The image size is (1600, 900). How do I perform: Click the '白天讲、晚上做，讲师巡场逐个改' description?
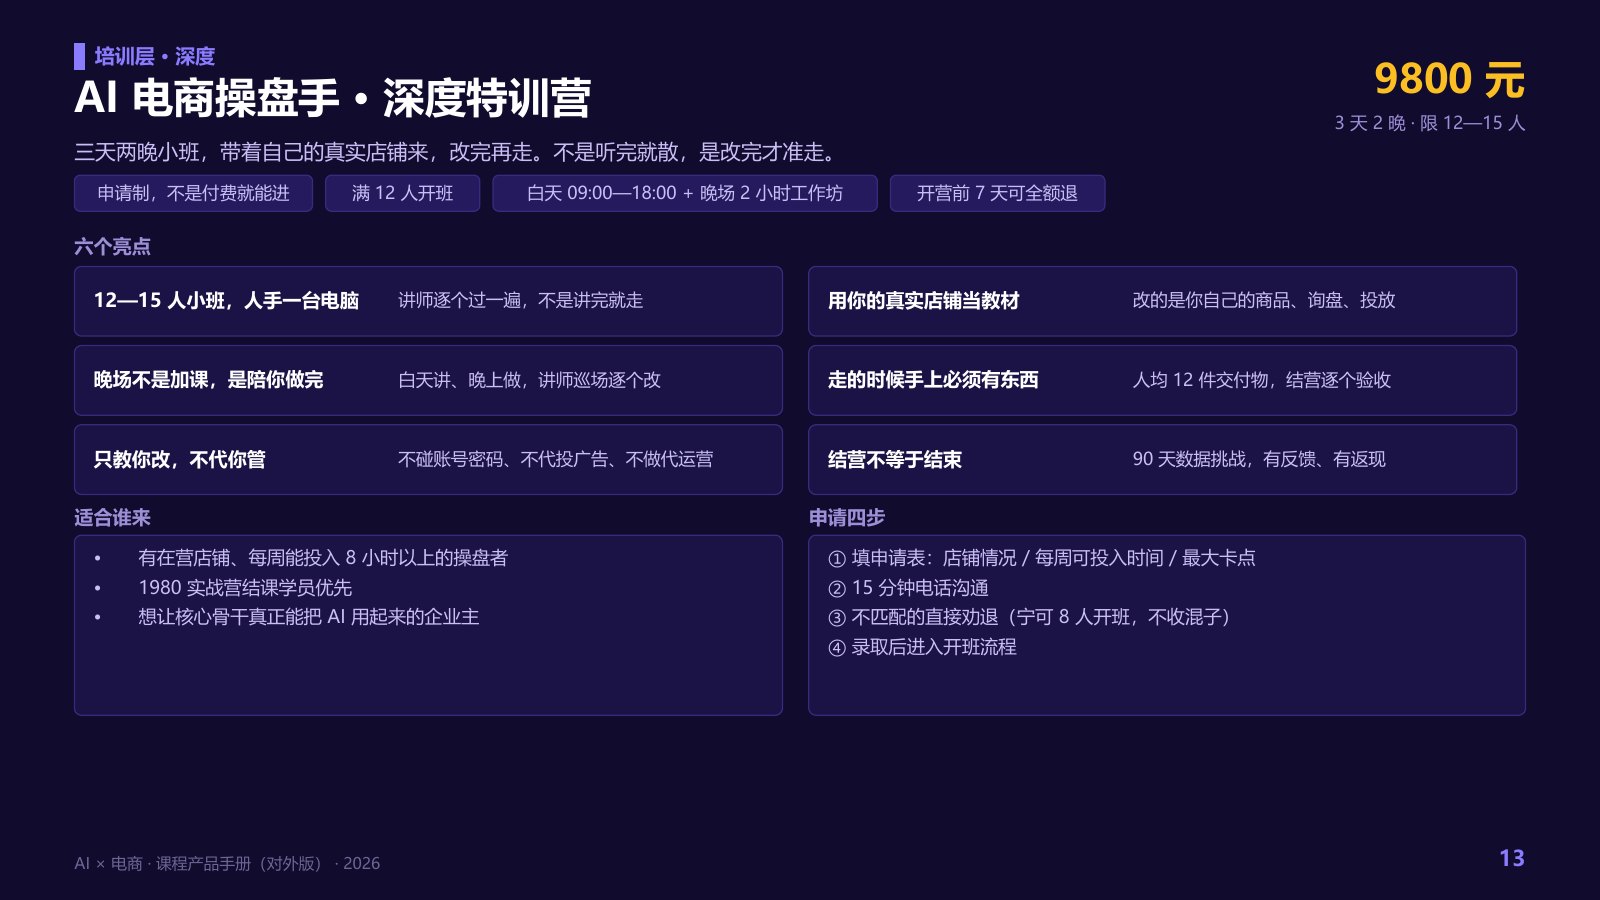[x=529, y=380]
